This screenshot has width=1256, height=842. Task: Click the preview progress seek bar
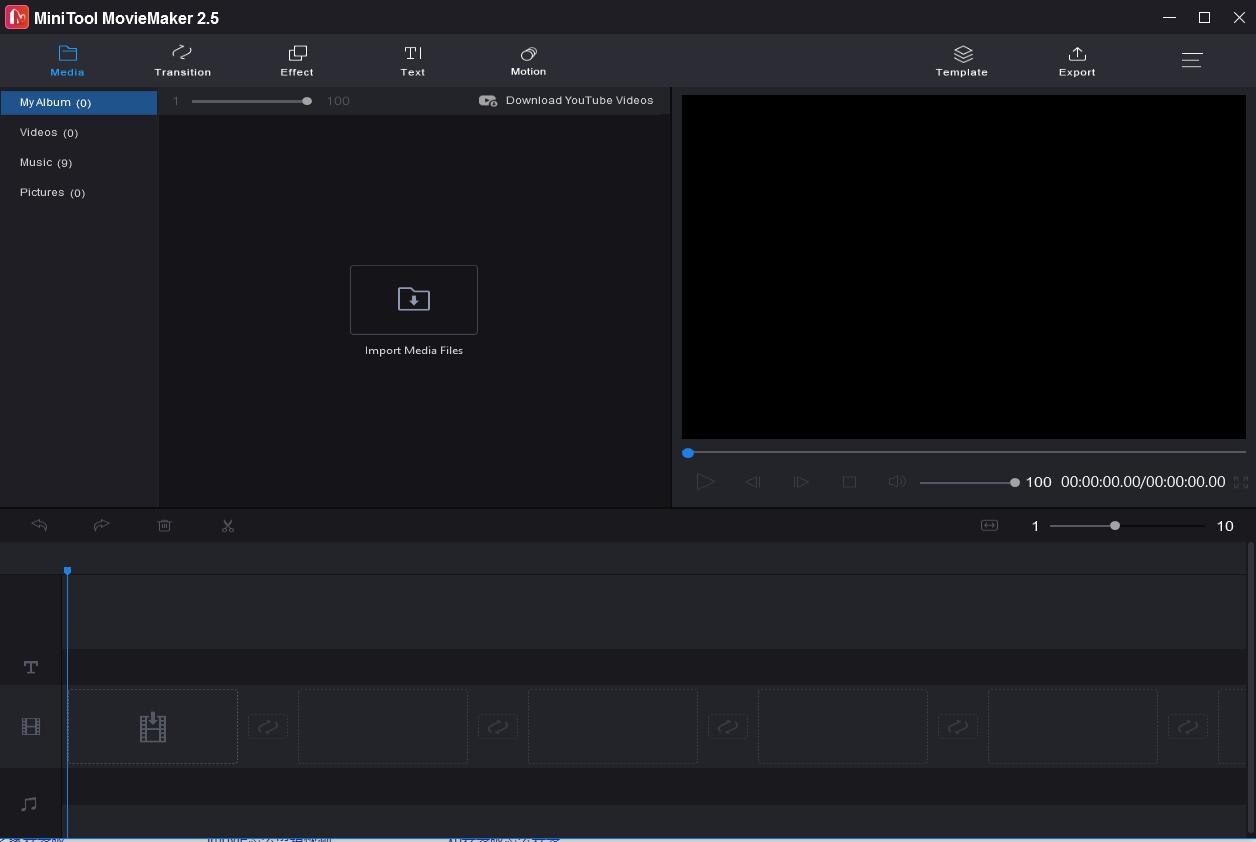click(x=964, y=453)
